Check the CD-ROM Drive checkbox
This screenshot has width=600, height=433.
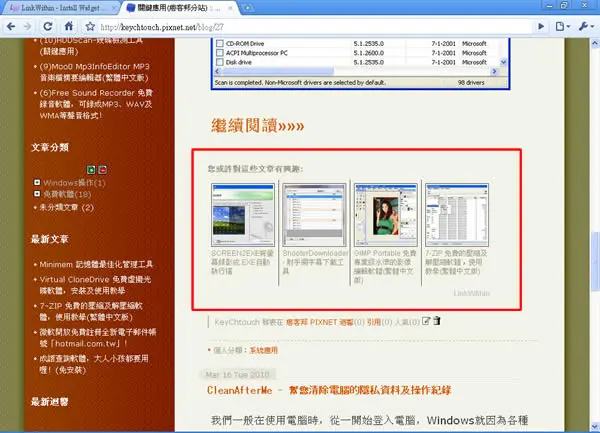(220, 43)
